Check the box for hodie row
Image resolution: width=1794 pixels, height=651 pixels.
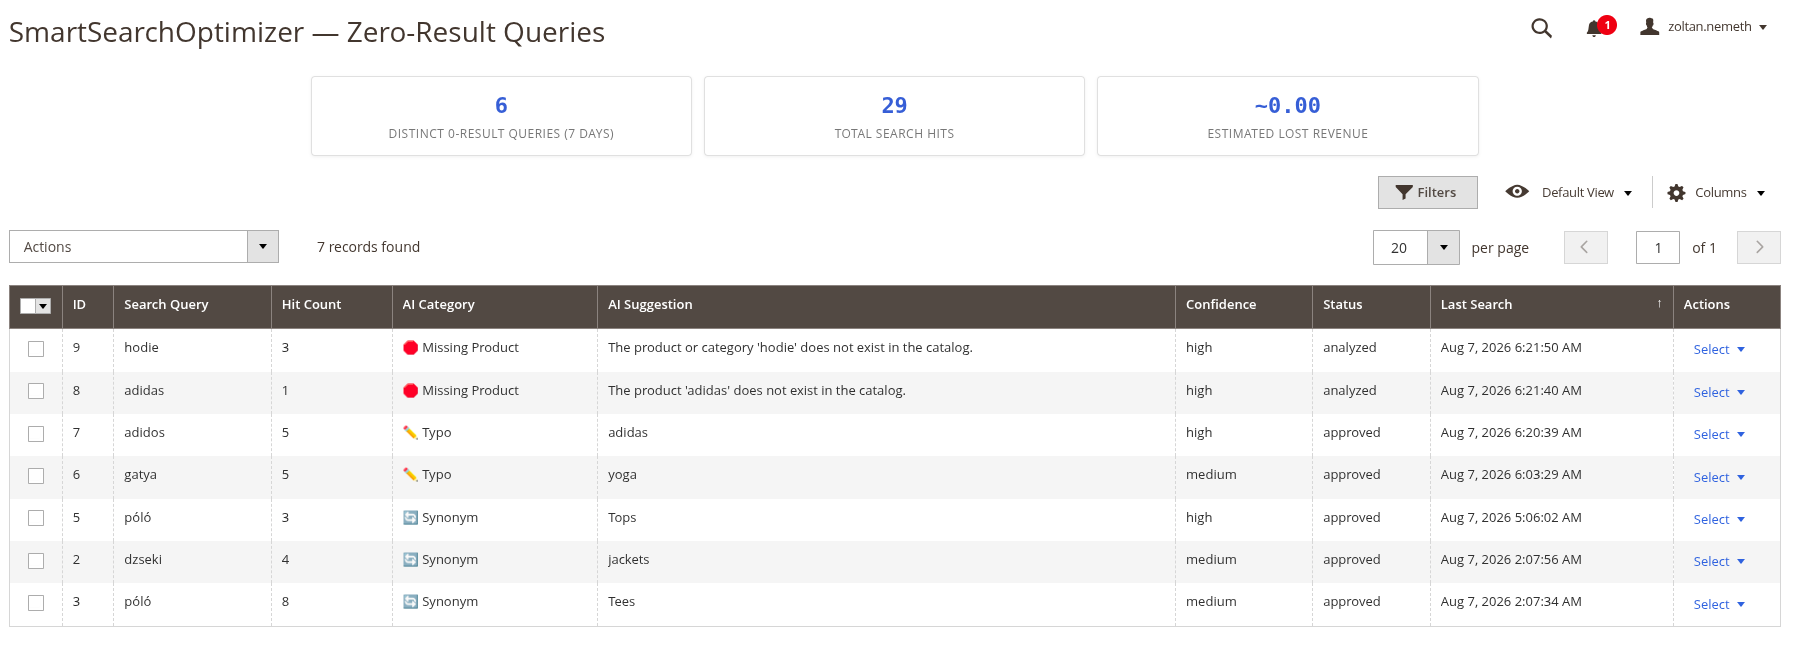click(x=36, y=349)
